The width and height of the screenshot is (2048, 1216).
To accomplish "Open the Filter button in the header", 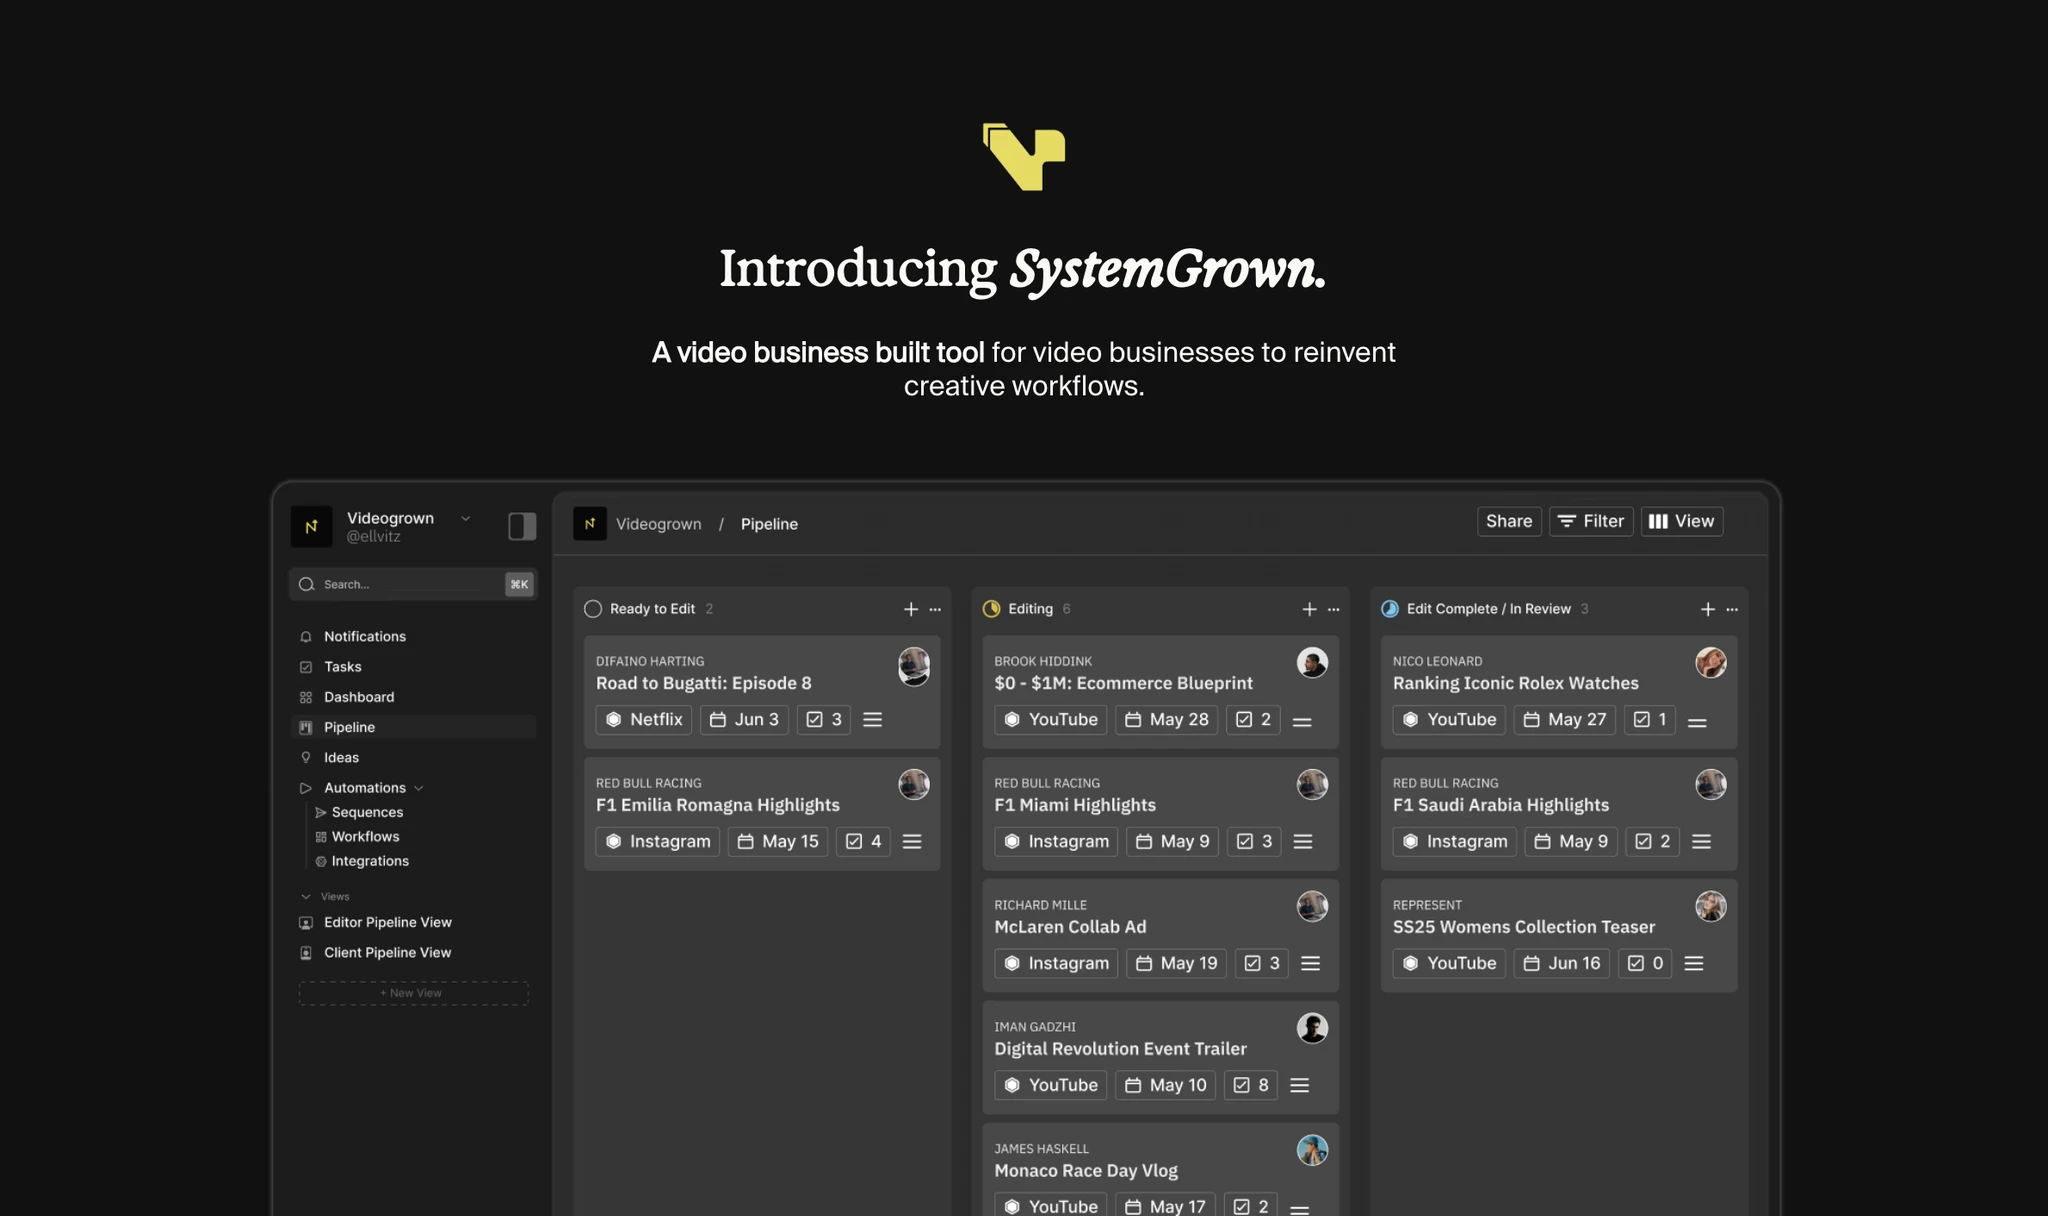I will click(1590, 521).
